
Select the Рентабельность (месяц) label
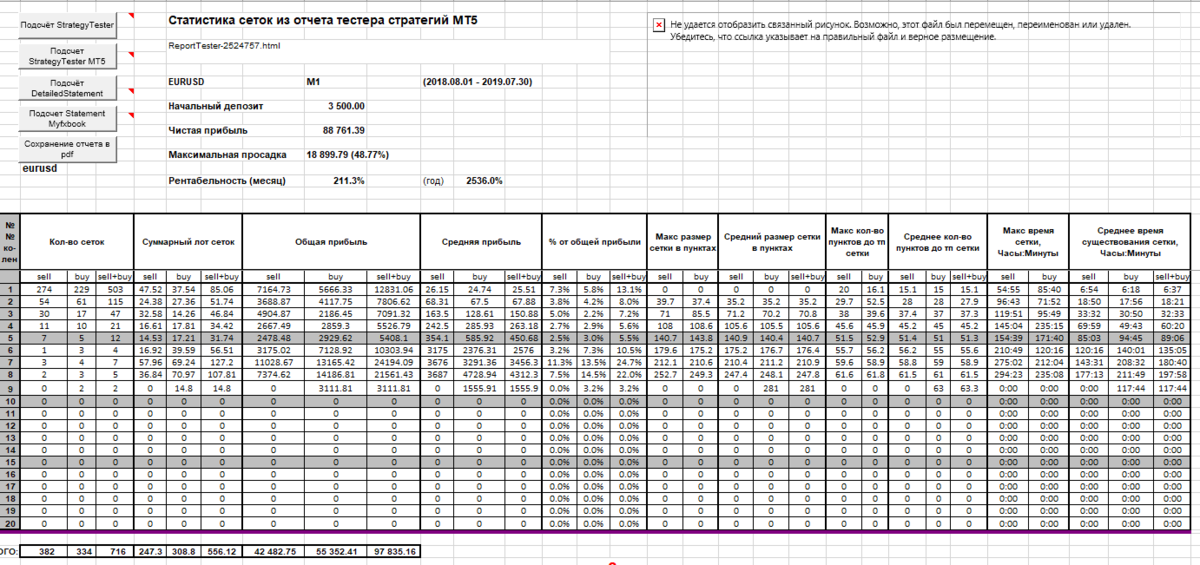(x=227, y=181)
